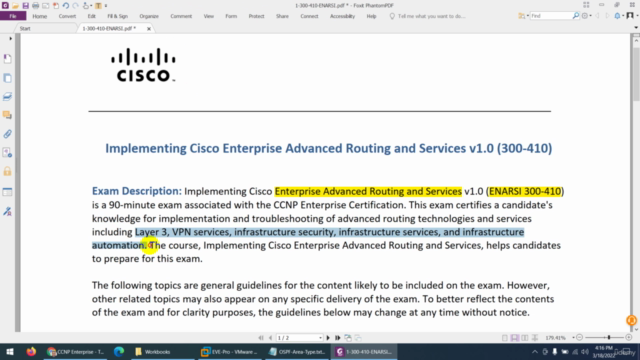This screenshot has width=640, height=360.
Task: Open the search options gear dropdown
Action: pos(587,16)
